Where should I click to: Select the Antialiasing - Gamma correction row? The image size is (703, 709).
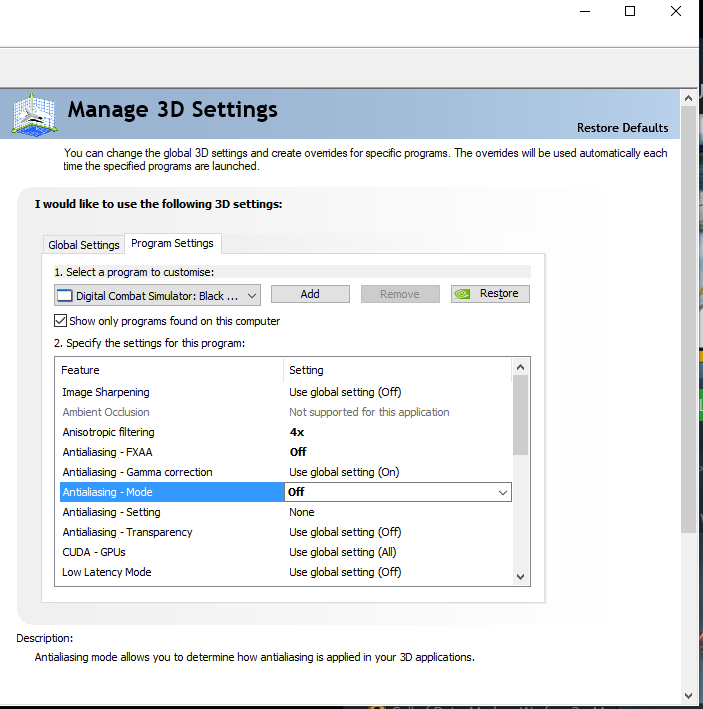pyautogui.click(x=285, y=472)
